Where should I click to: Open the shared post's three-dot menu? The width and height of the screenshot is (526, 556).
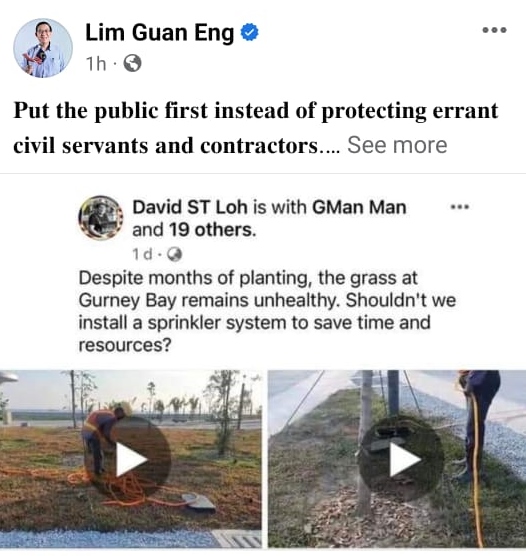pyautogui.click(x=460, y=206)
